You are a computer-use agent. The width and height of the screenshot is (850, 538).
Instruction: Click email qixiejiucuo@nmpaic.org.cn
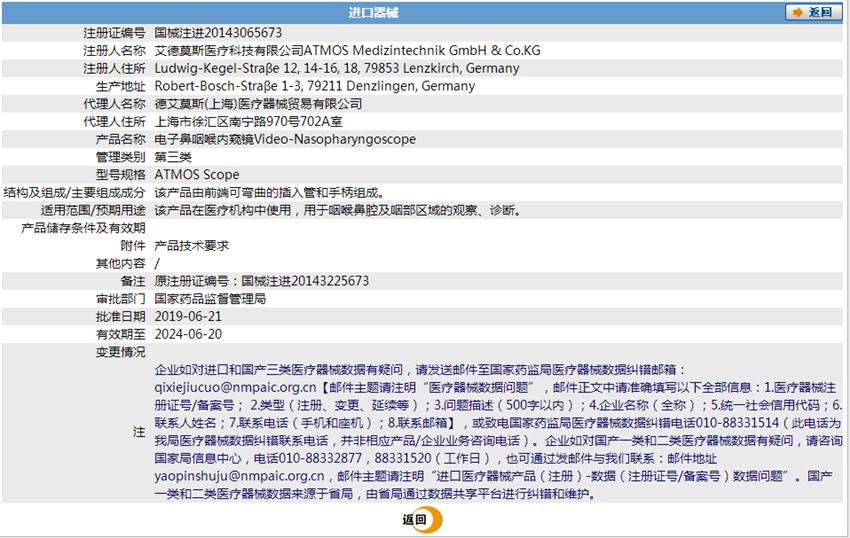tap(235, 387)
